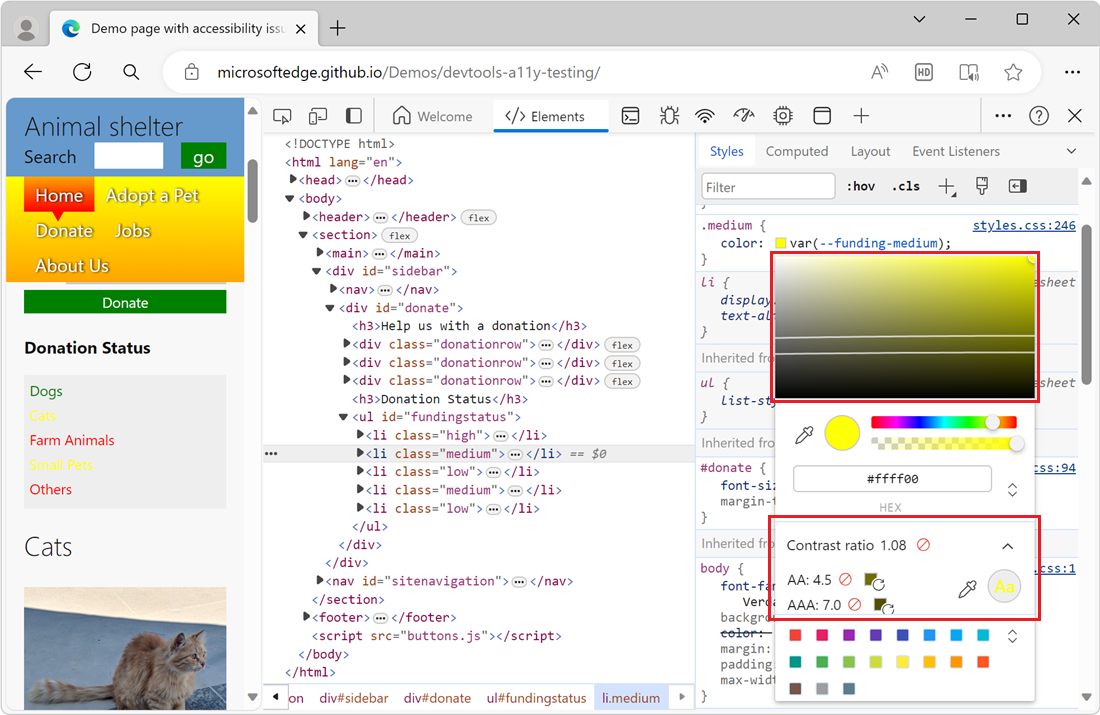Toggle device emulation mode

pyautogui.click(x=318, y=115)
